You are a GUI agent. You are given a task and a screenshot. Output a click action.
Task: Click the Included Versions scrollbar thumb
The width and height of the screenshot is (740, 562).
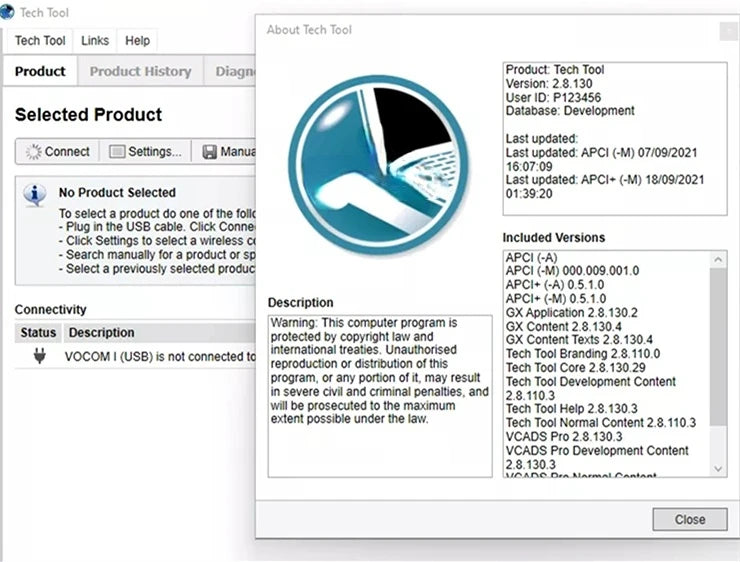[x=718, y=347]
